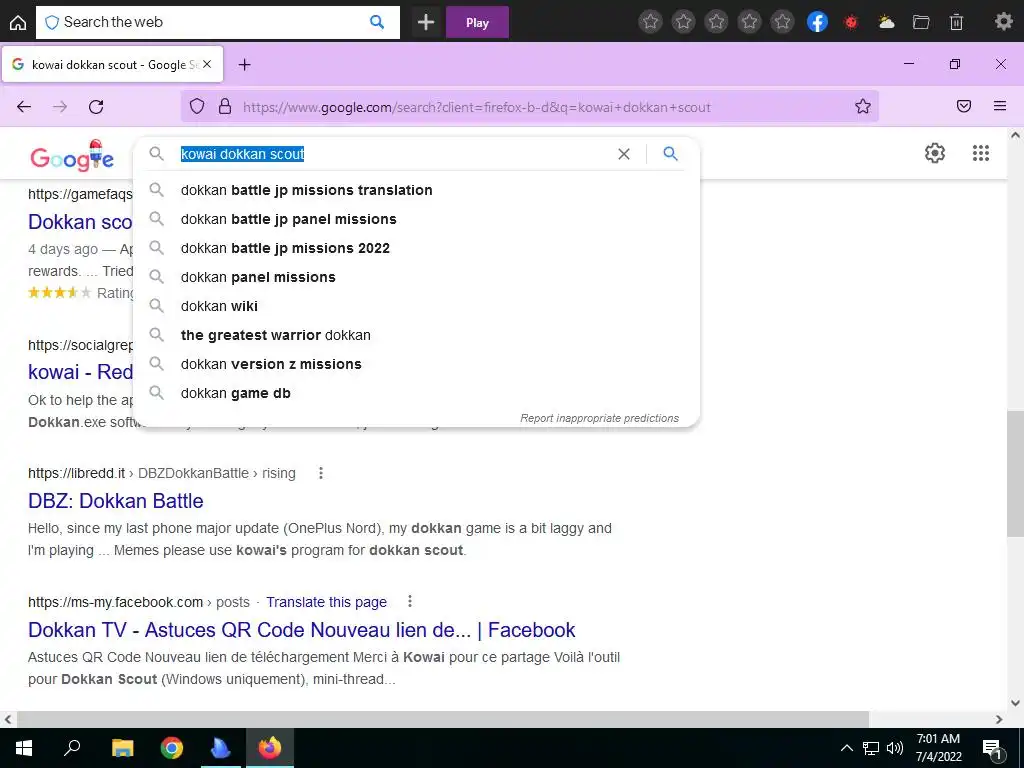
Task: Click the vertical scrollbar down arrow
Action: point(1015,703)
